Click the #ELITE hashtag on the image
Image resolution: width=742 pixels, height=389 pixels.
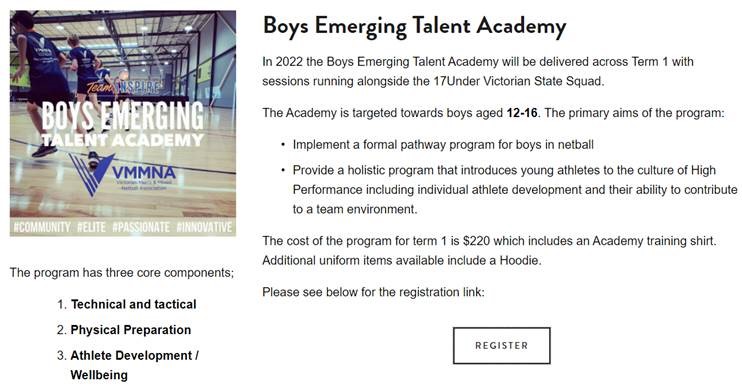(x=91, y=227)
